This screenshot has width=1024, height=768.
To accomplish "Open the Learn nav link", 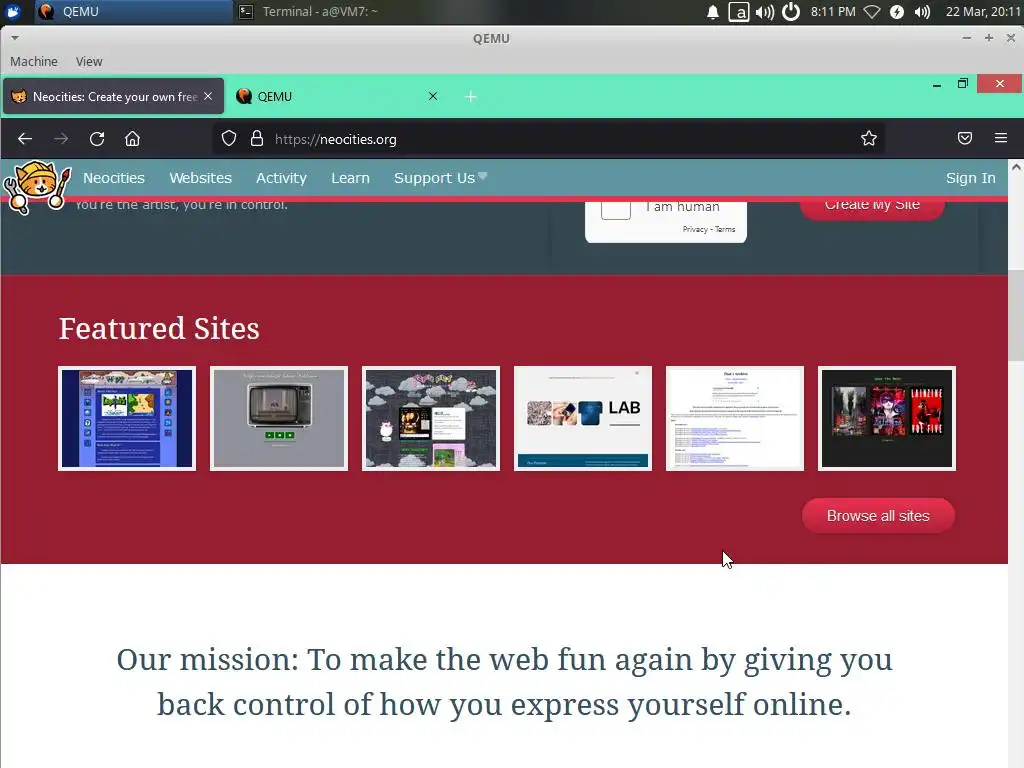I will click(x=350, y=178).
